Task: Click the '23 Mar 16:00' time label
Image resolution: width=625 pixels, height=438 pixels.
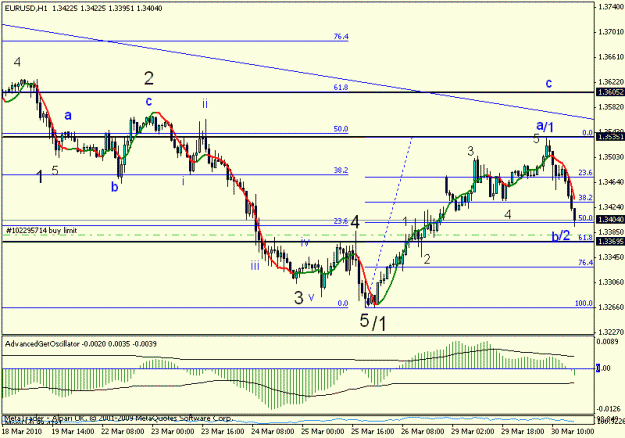Action: coord(223,432)
